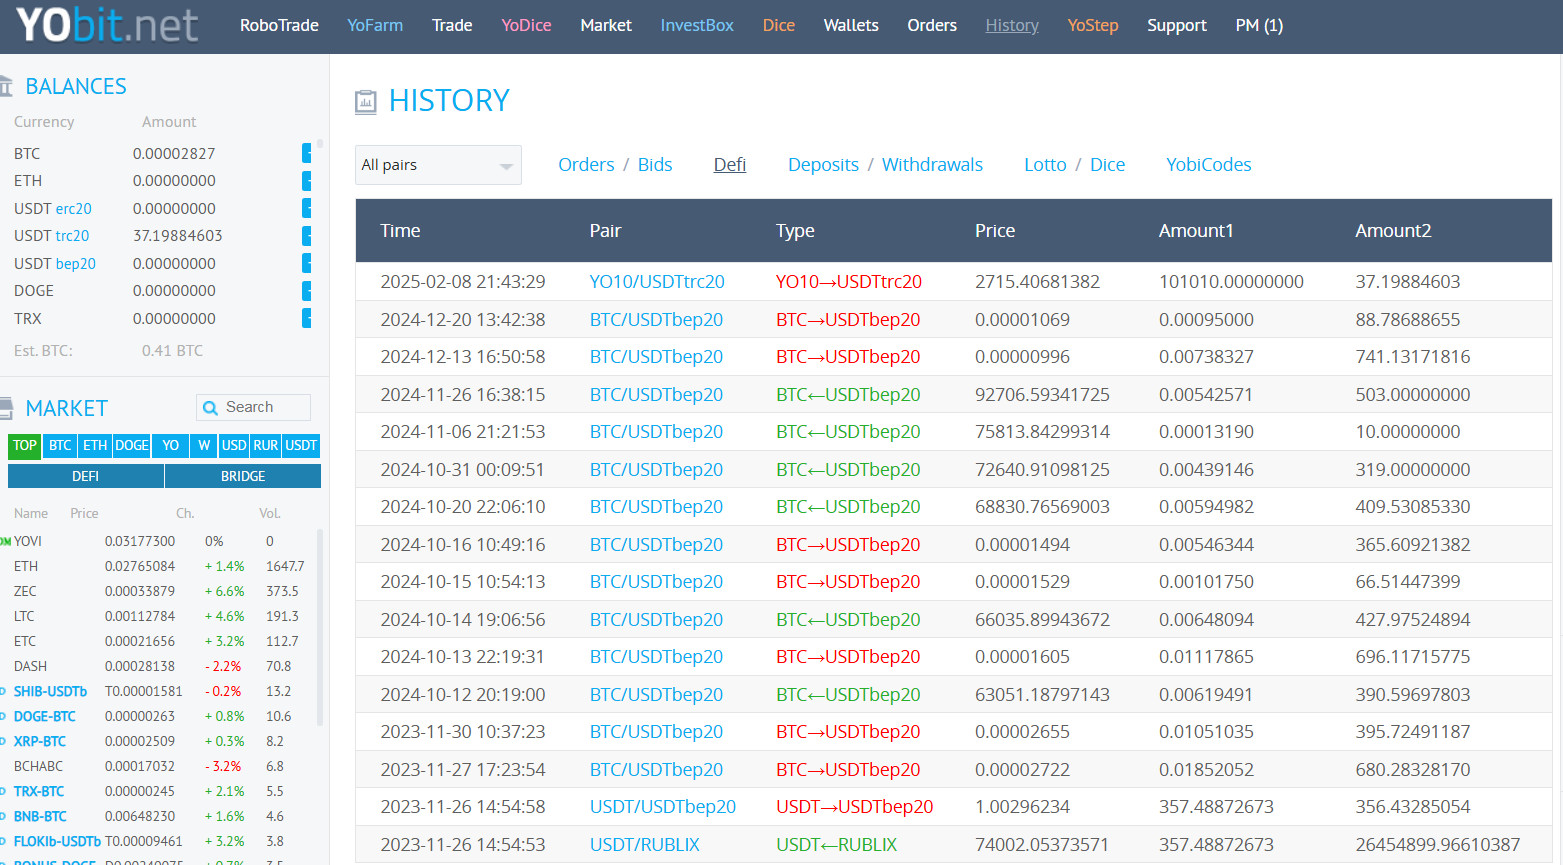Screen dimensions: 1563x865
Task: Open YoStep in the top navigation
Action: pos(1093,25)
